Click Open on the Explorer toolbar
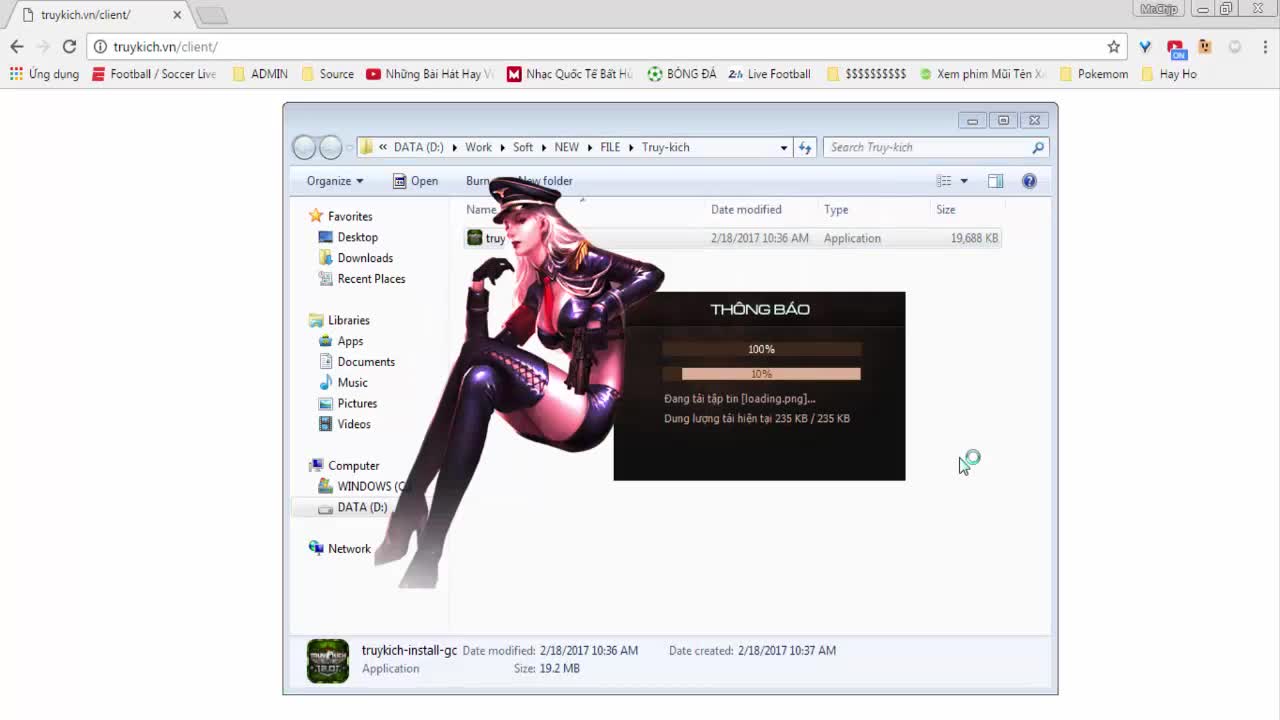Image resolution: width=1280 pixels, height=720 pixels. coord(415,181)
